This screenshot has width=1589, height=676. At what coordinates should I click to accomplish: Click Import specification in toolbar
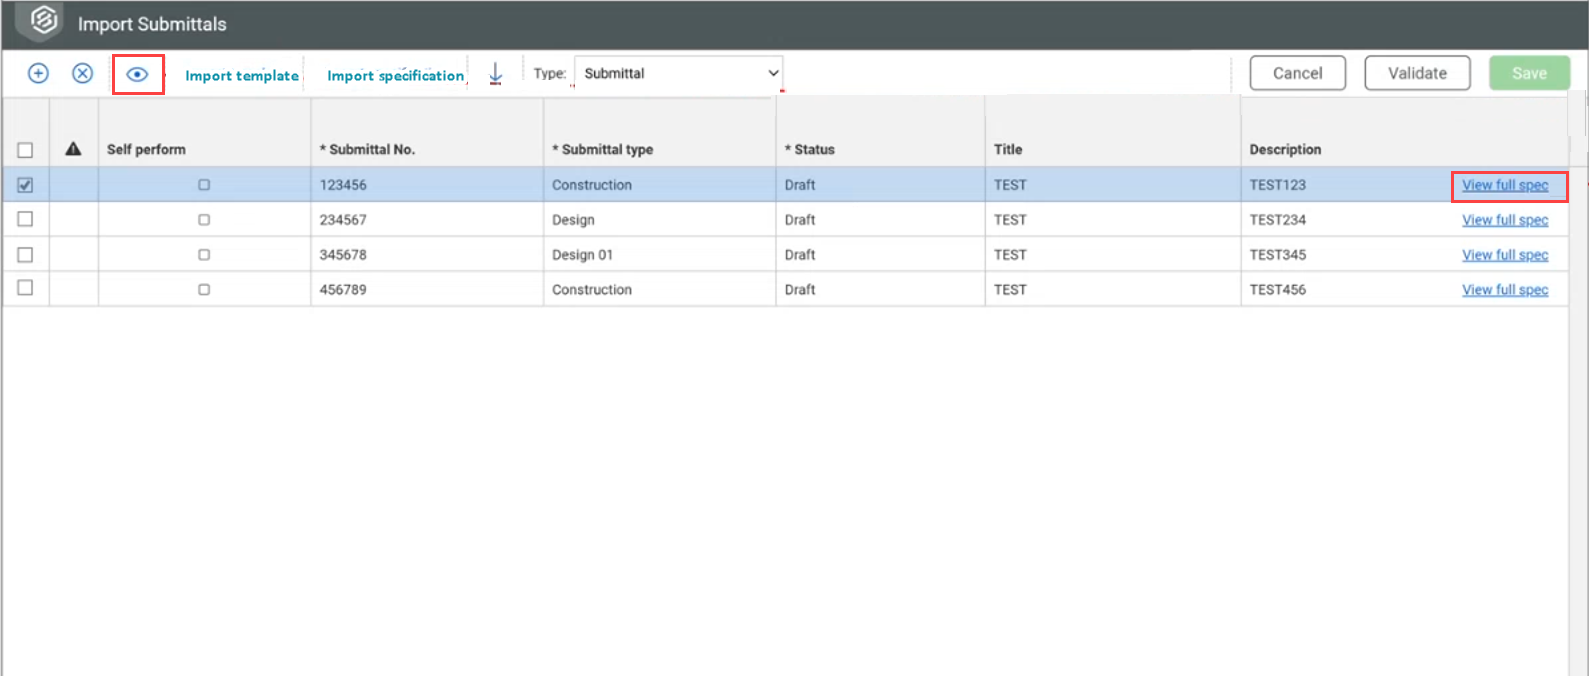[x=395, y=75]
